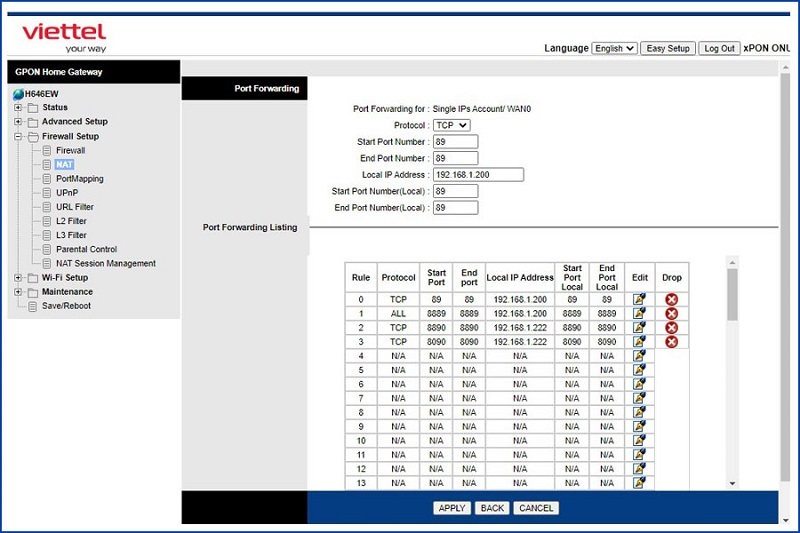
Task: Drop rule 3 with the red X
Action: (x=671, y=341)
